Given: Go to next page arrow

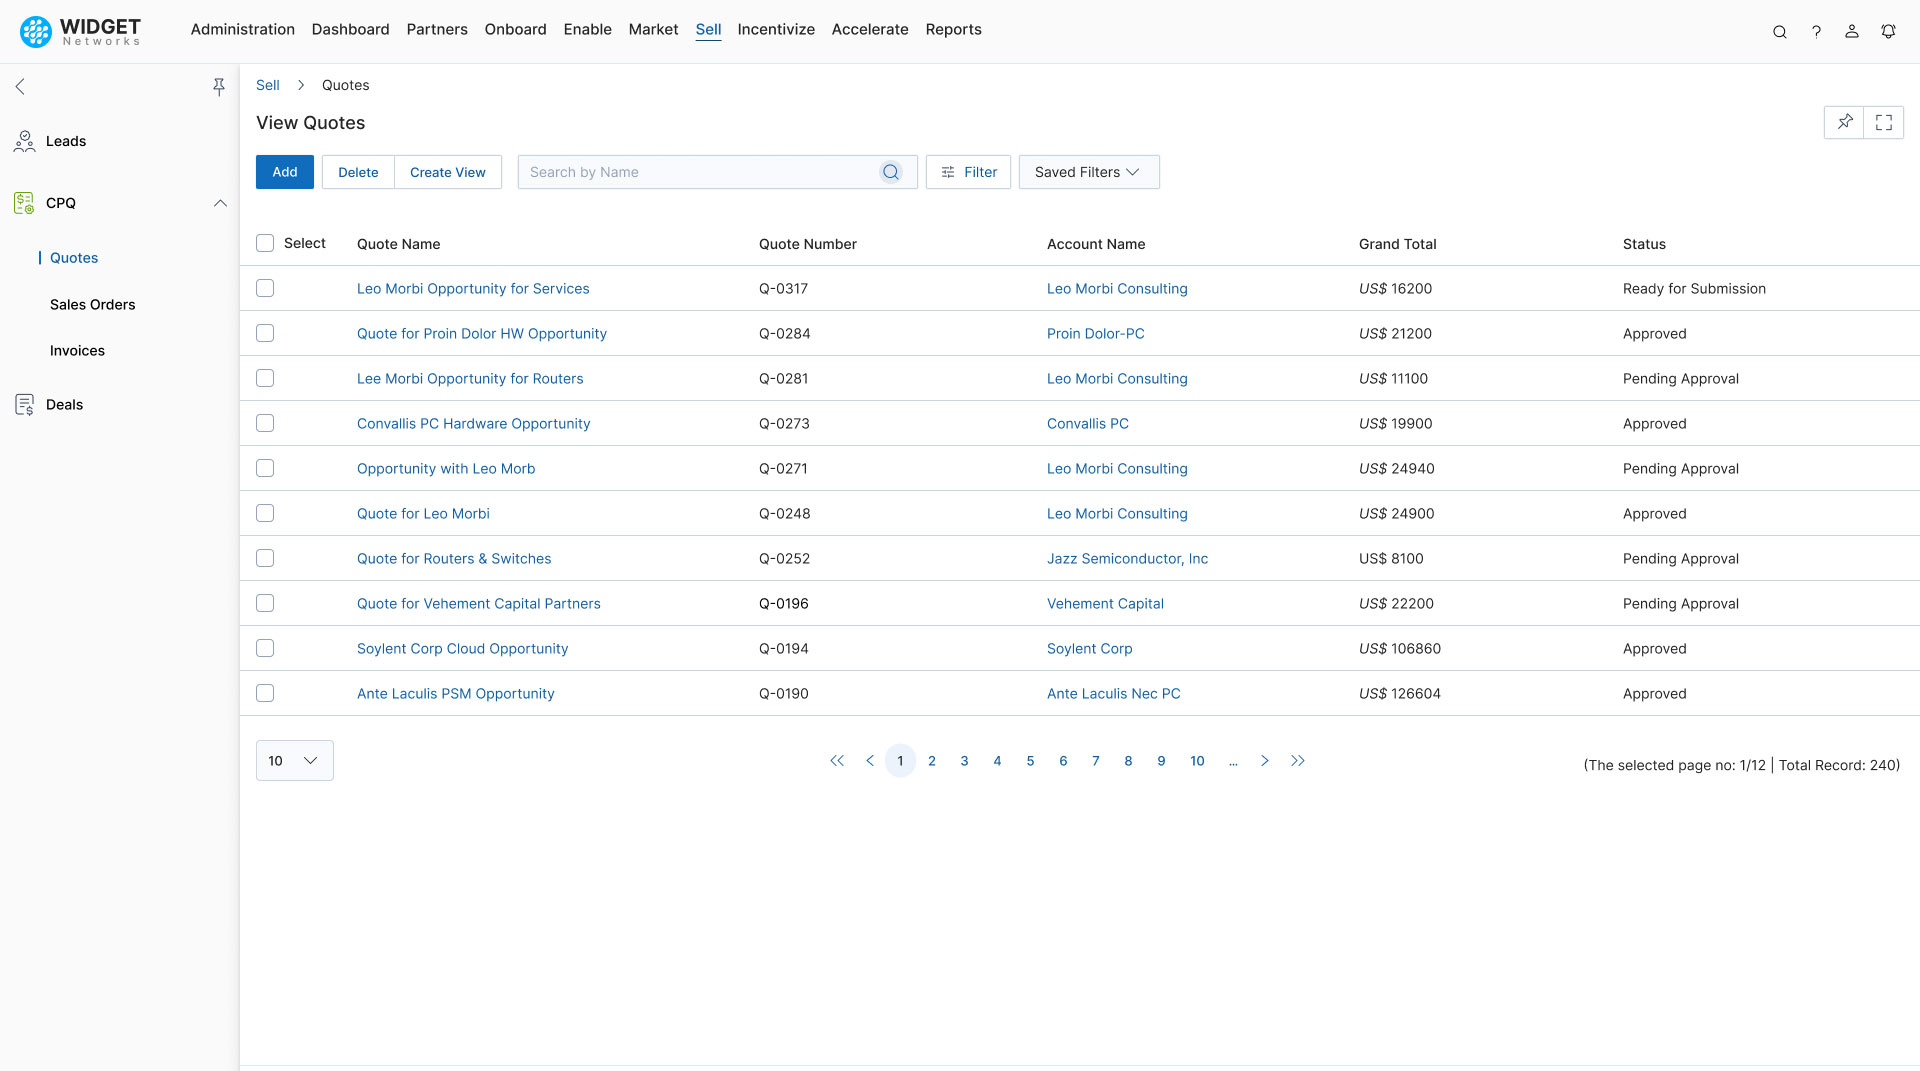Looking at the screenshot, I should tap(1265, 761).
